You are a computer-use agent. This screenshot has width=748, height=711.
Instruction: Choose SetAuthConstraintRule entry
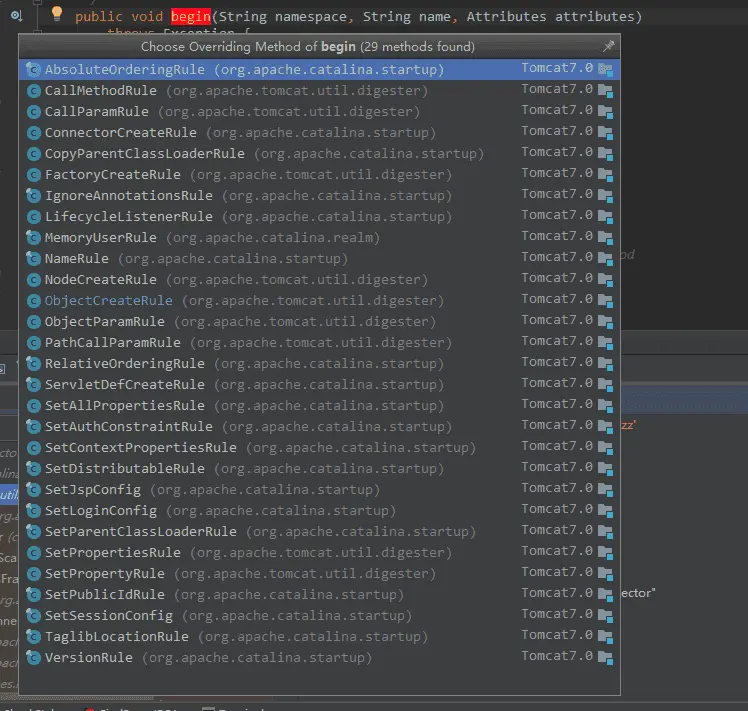click(x=319, y=426)
